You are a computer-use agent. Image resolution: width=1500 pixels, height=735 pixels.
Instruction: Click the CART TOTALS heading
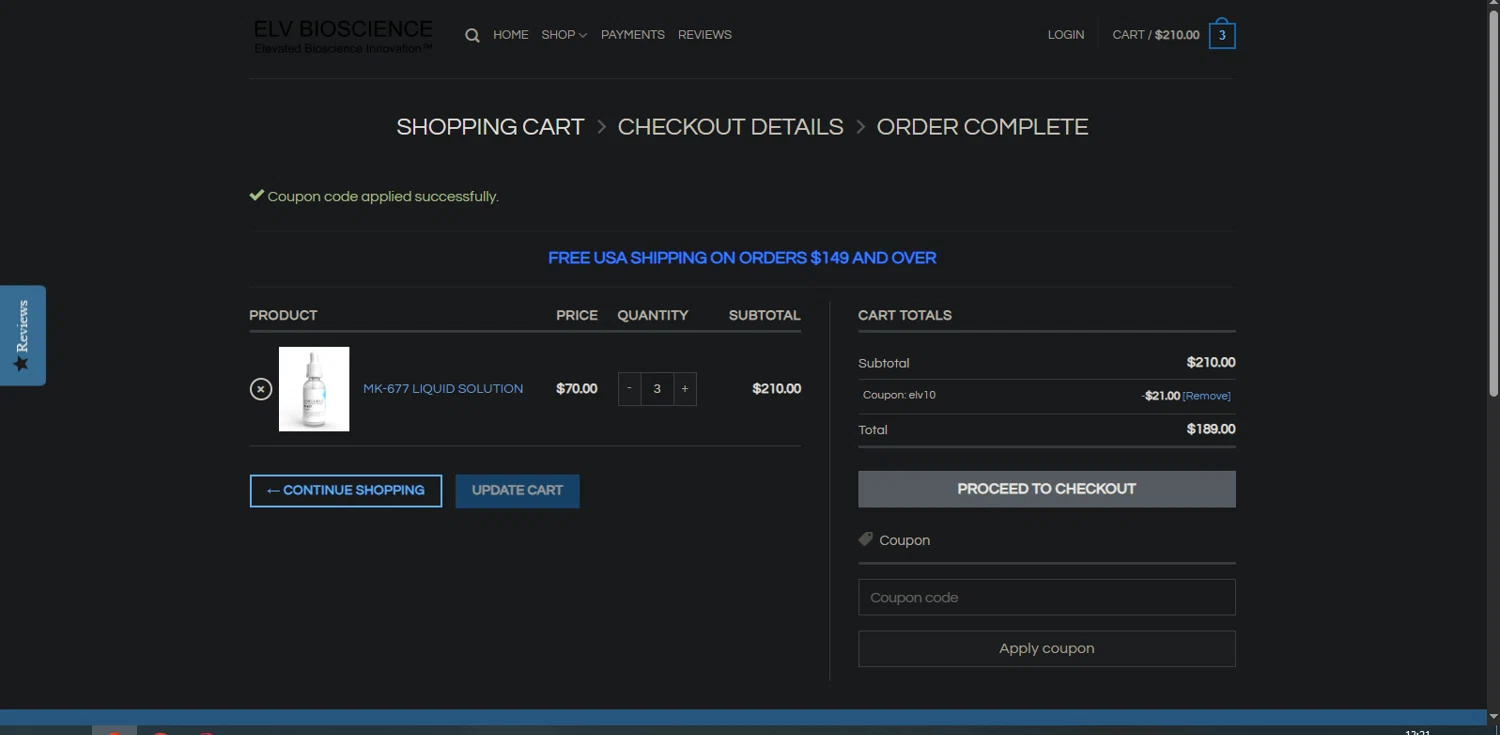point(905,315)
